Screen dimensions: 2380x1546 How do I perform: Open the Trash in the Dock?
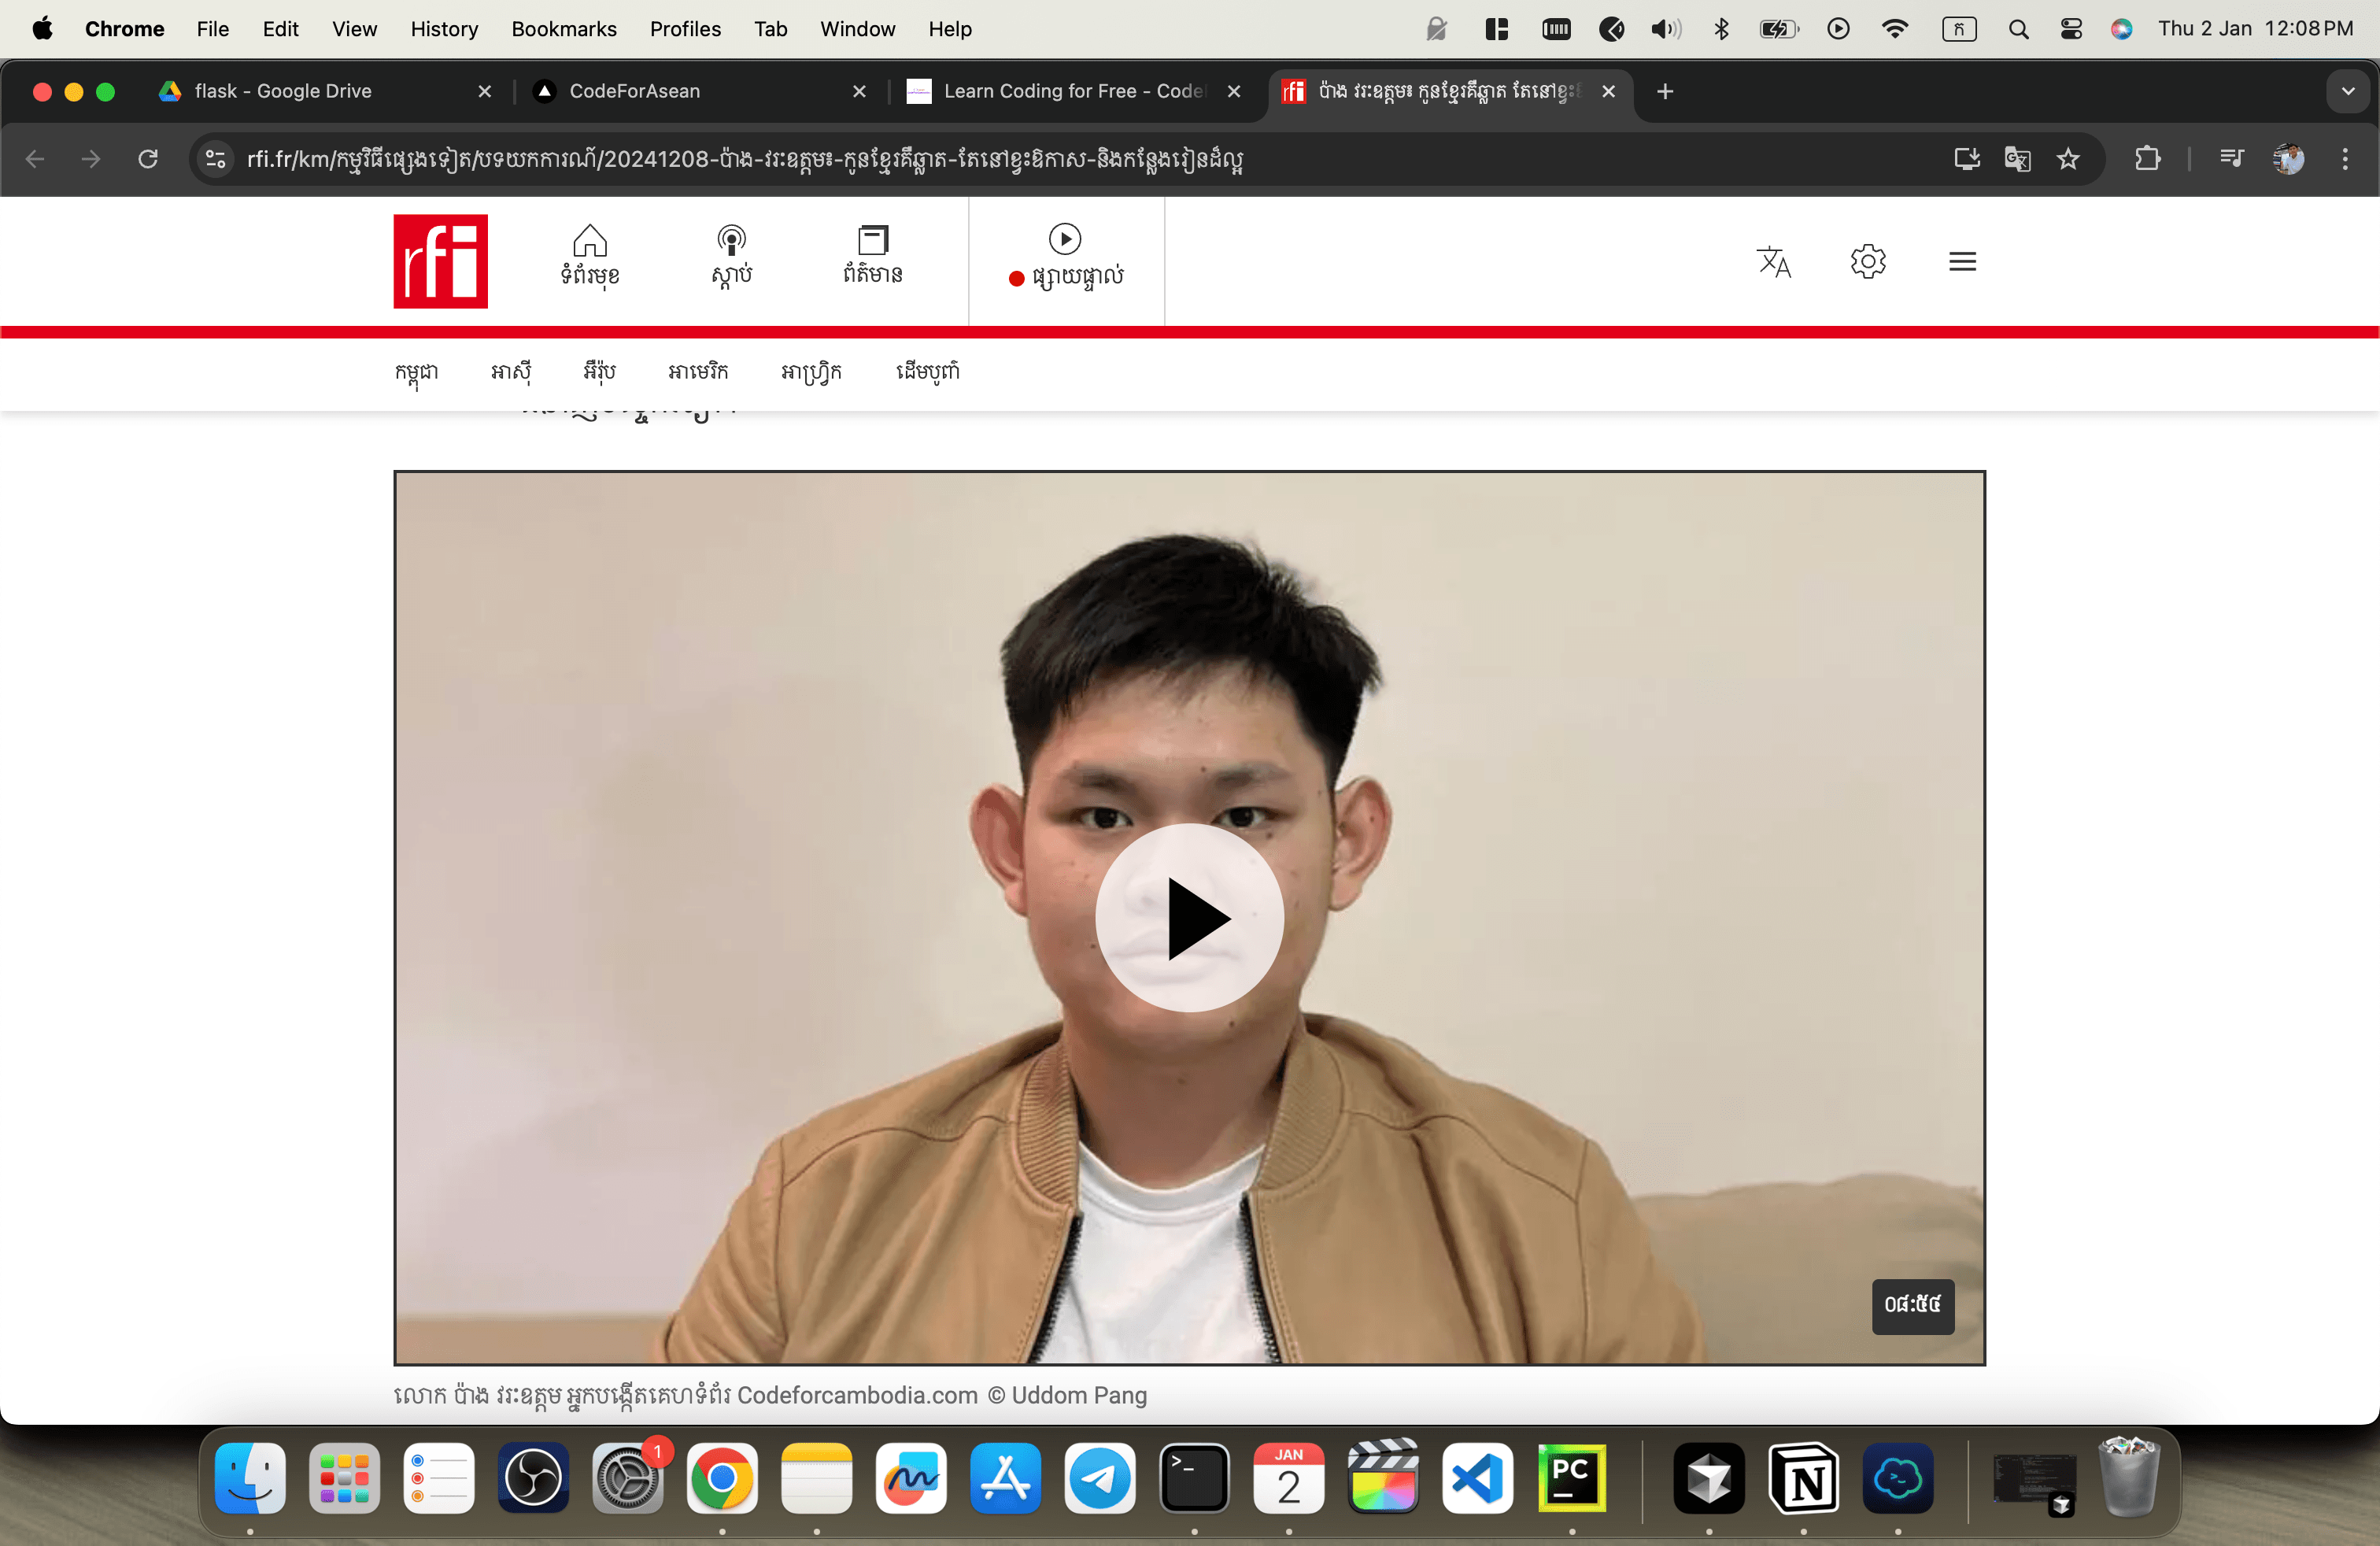2129,1479
